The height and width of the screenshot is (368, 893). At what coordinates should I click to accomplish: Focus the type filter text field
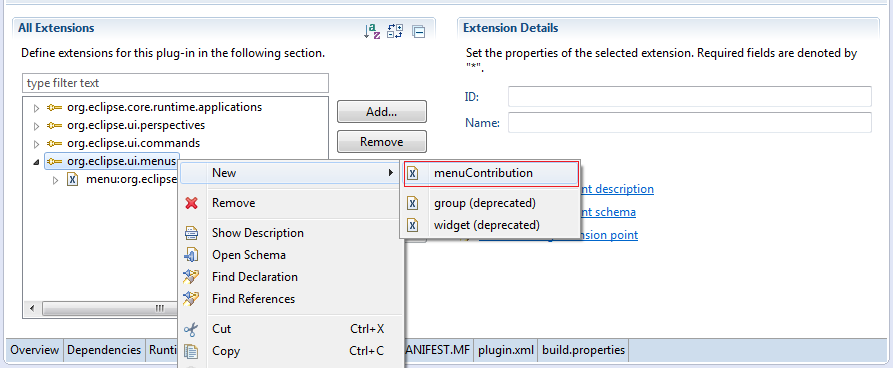coord(175,83)
